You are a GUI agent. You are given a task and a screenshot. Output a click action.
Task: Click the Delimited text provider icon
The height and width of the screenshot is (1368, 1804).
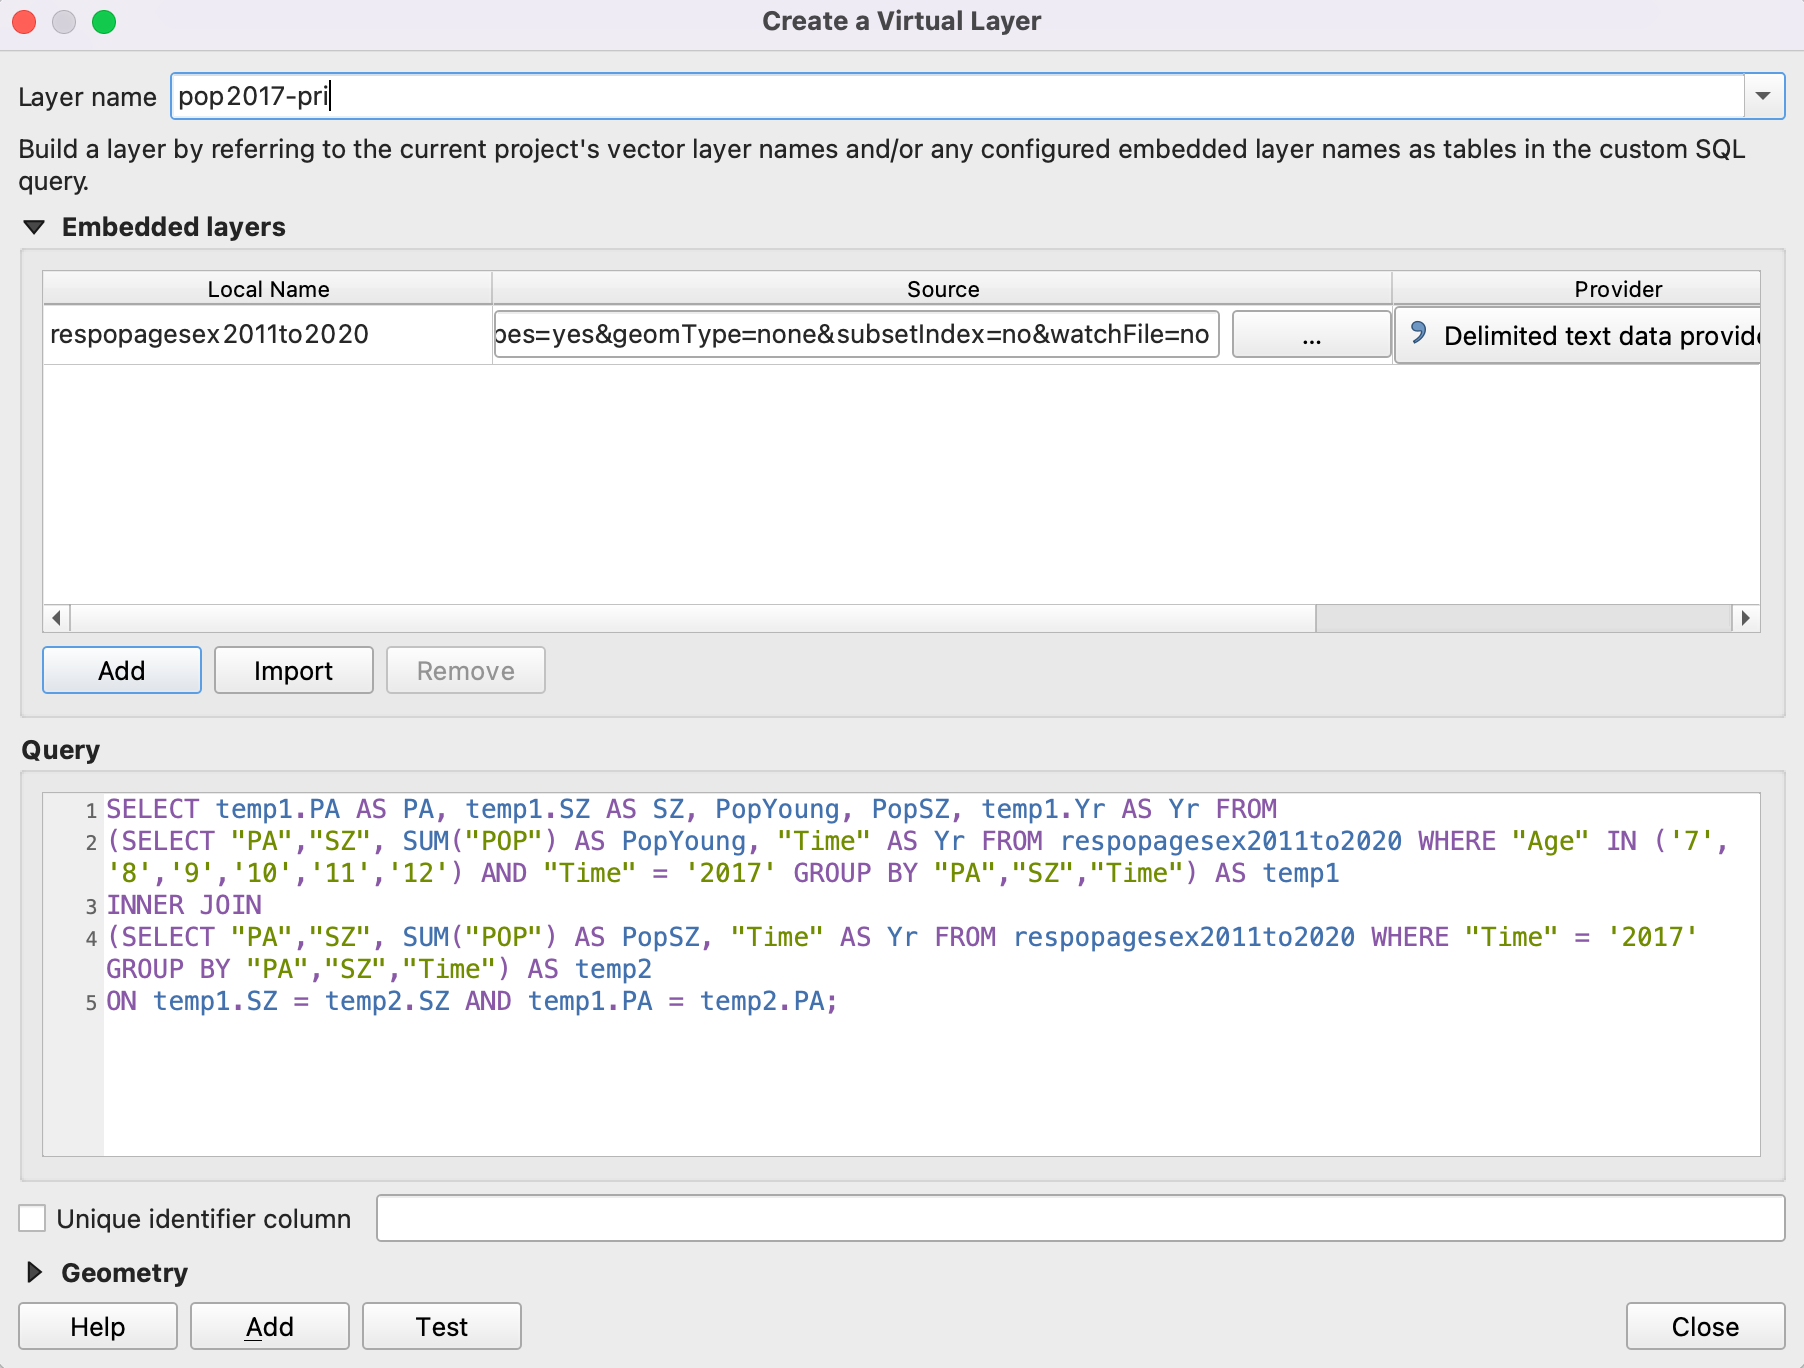1418,333
